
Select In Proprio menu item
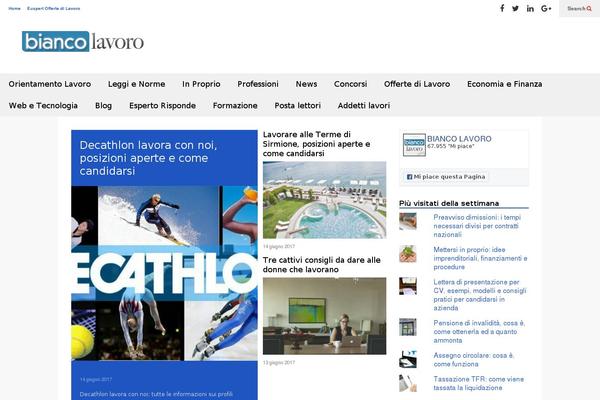[201, 84]
